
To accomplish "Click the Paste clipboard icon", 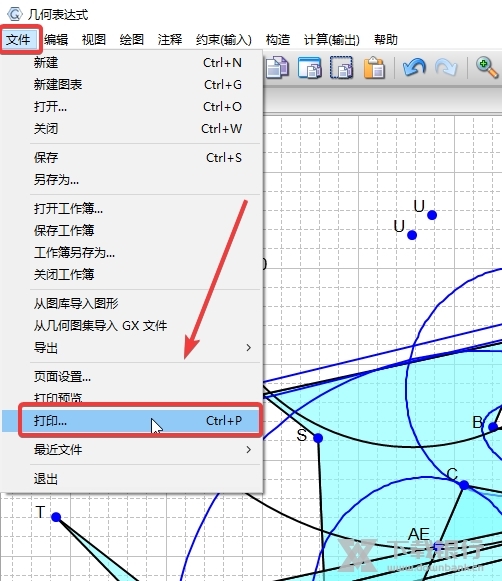I will (374, 67).
